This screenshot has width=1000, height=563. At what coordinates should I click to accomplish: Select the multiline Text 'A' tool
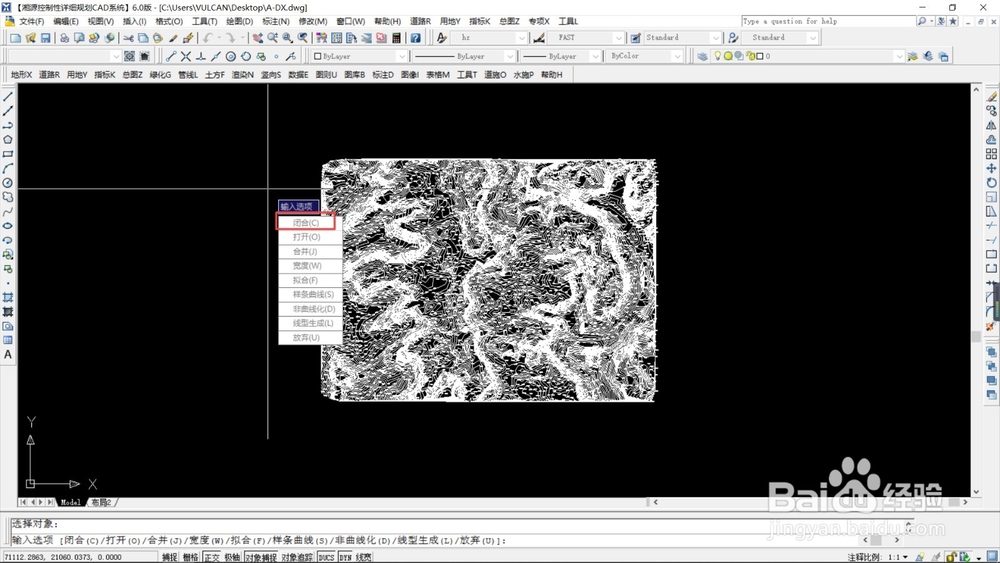pyautogui.click(x=8, y=355)
